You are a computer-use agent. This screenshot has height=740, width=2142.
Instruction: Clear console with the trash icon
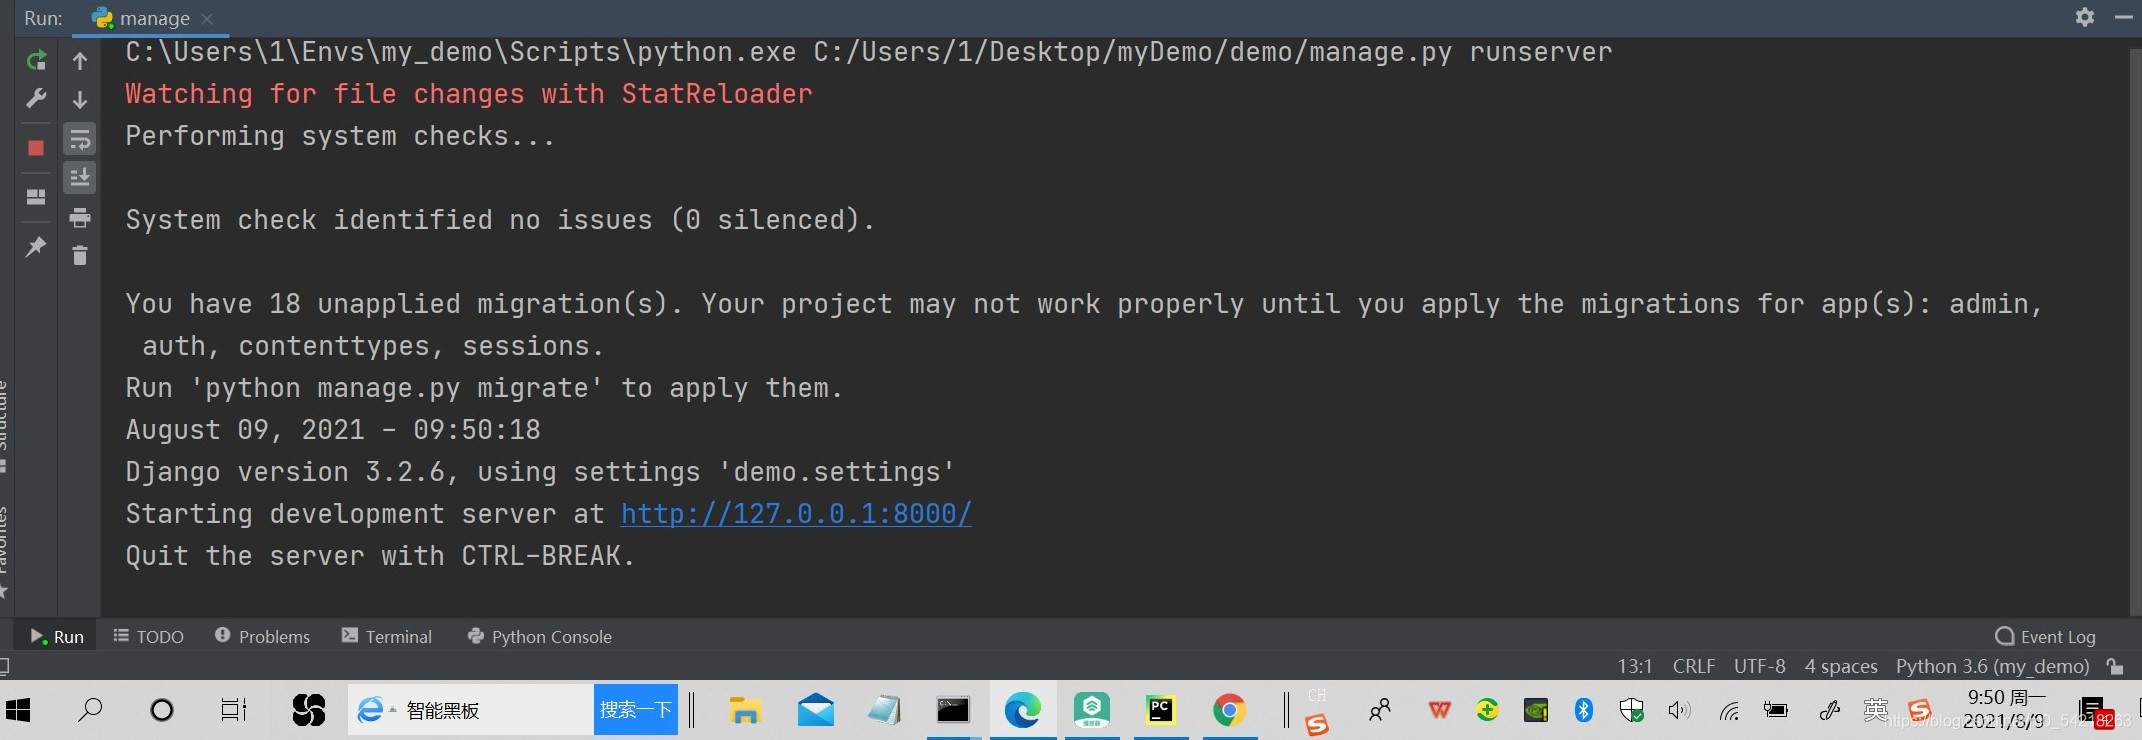pos(80,256)
